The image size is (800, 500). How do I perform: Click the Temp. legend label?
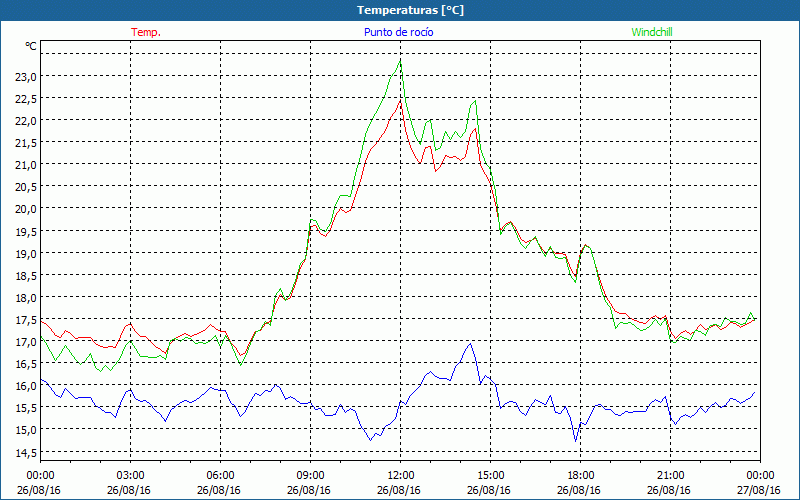pyautogui.click(x=146, y=32)
